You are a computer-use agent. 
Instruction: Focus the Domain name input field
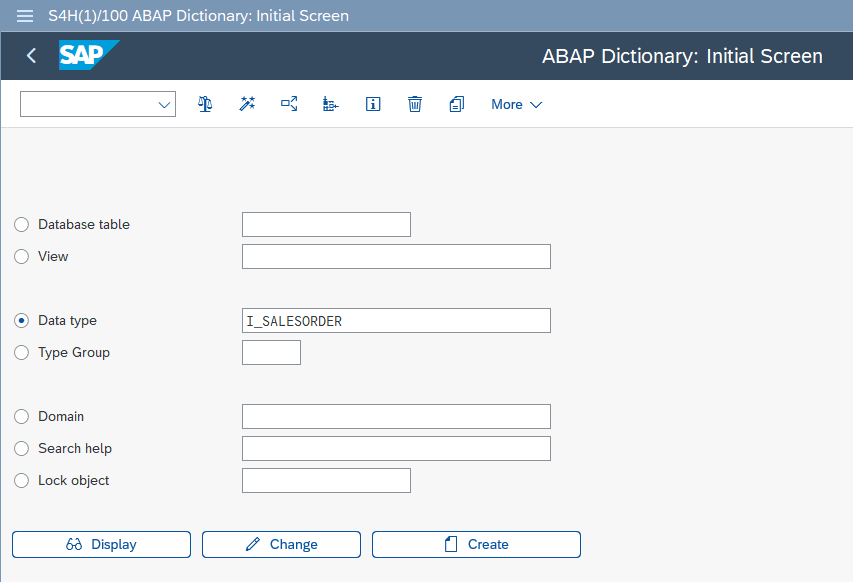coord(396,417)
